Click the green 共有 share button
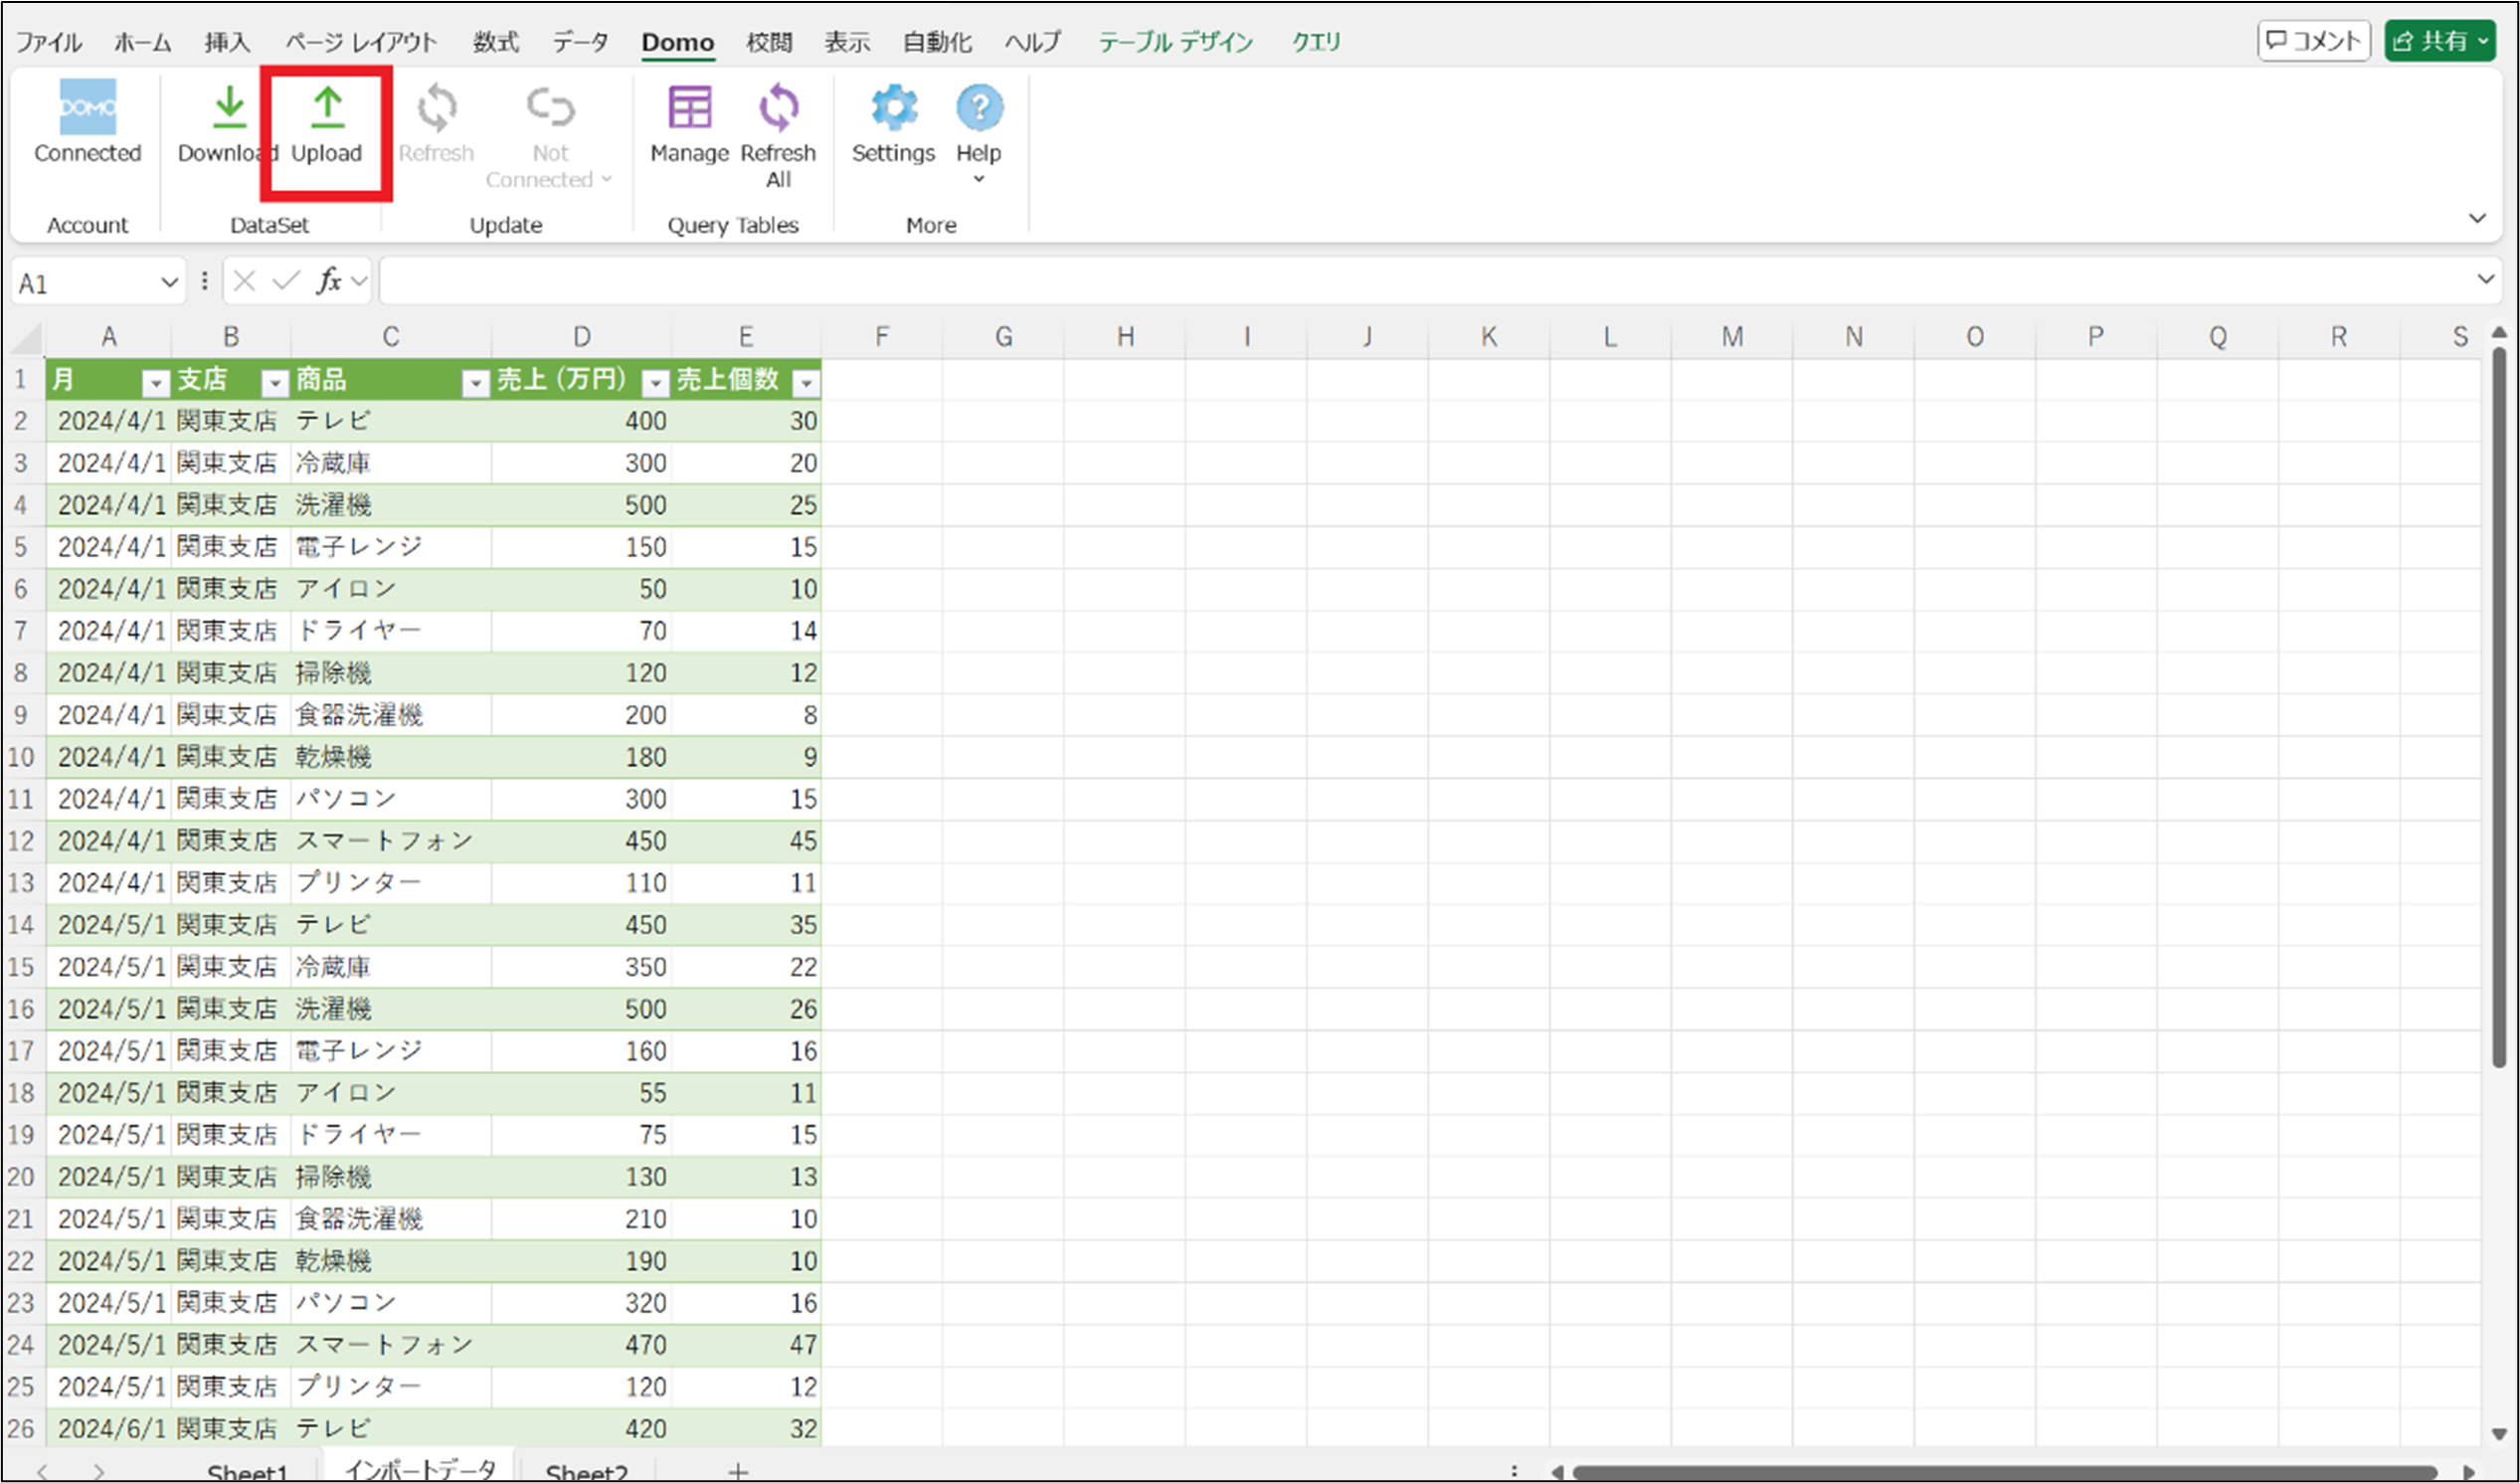 [2439, 41]
